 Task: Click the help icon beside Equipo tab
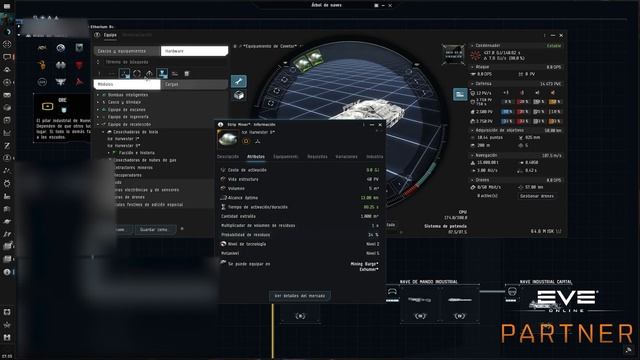pyautogui.click(x=97, y=35)
